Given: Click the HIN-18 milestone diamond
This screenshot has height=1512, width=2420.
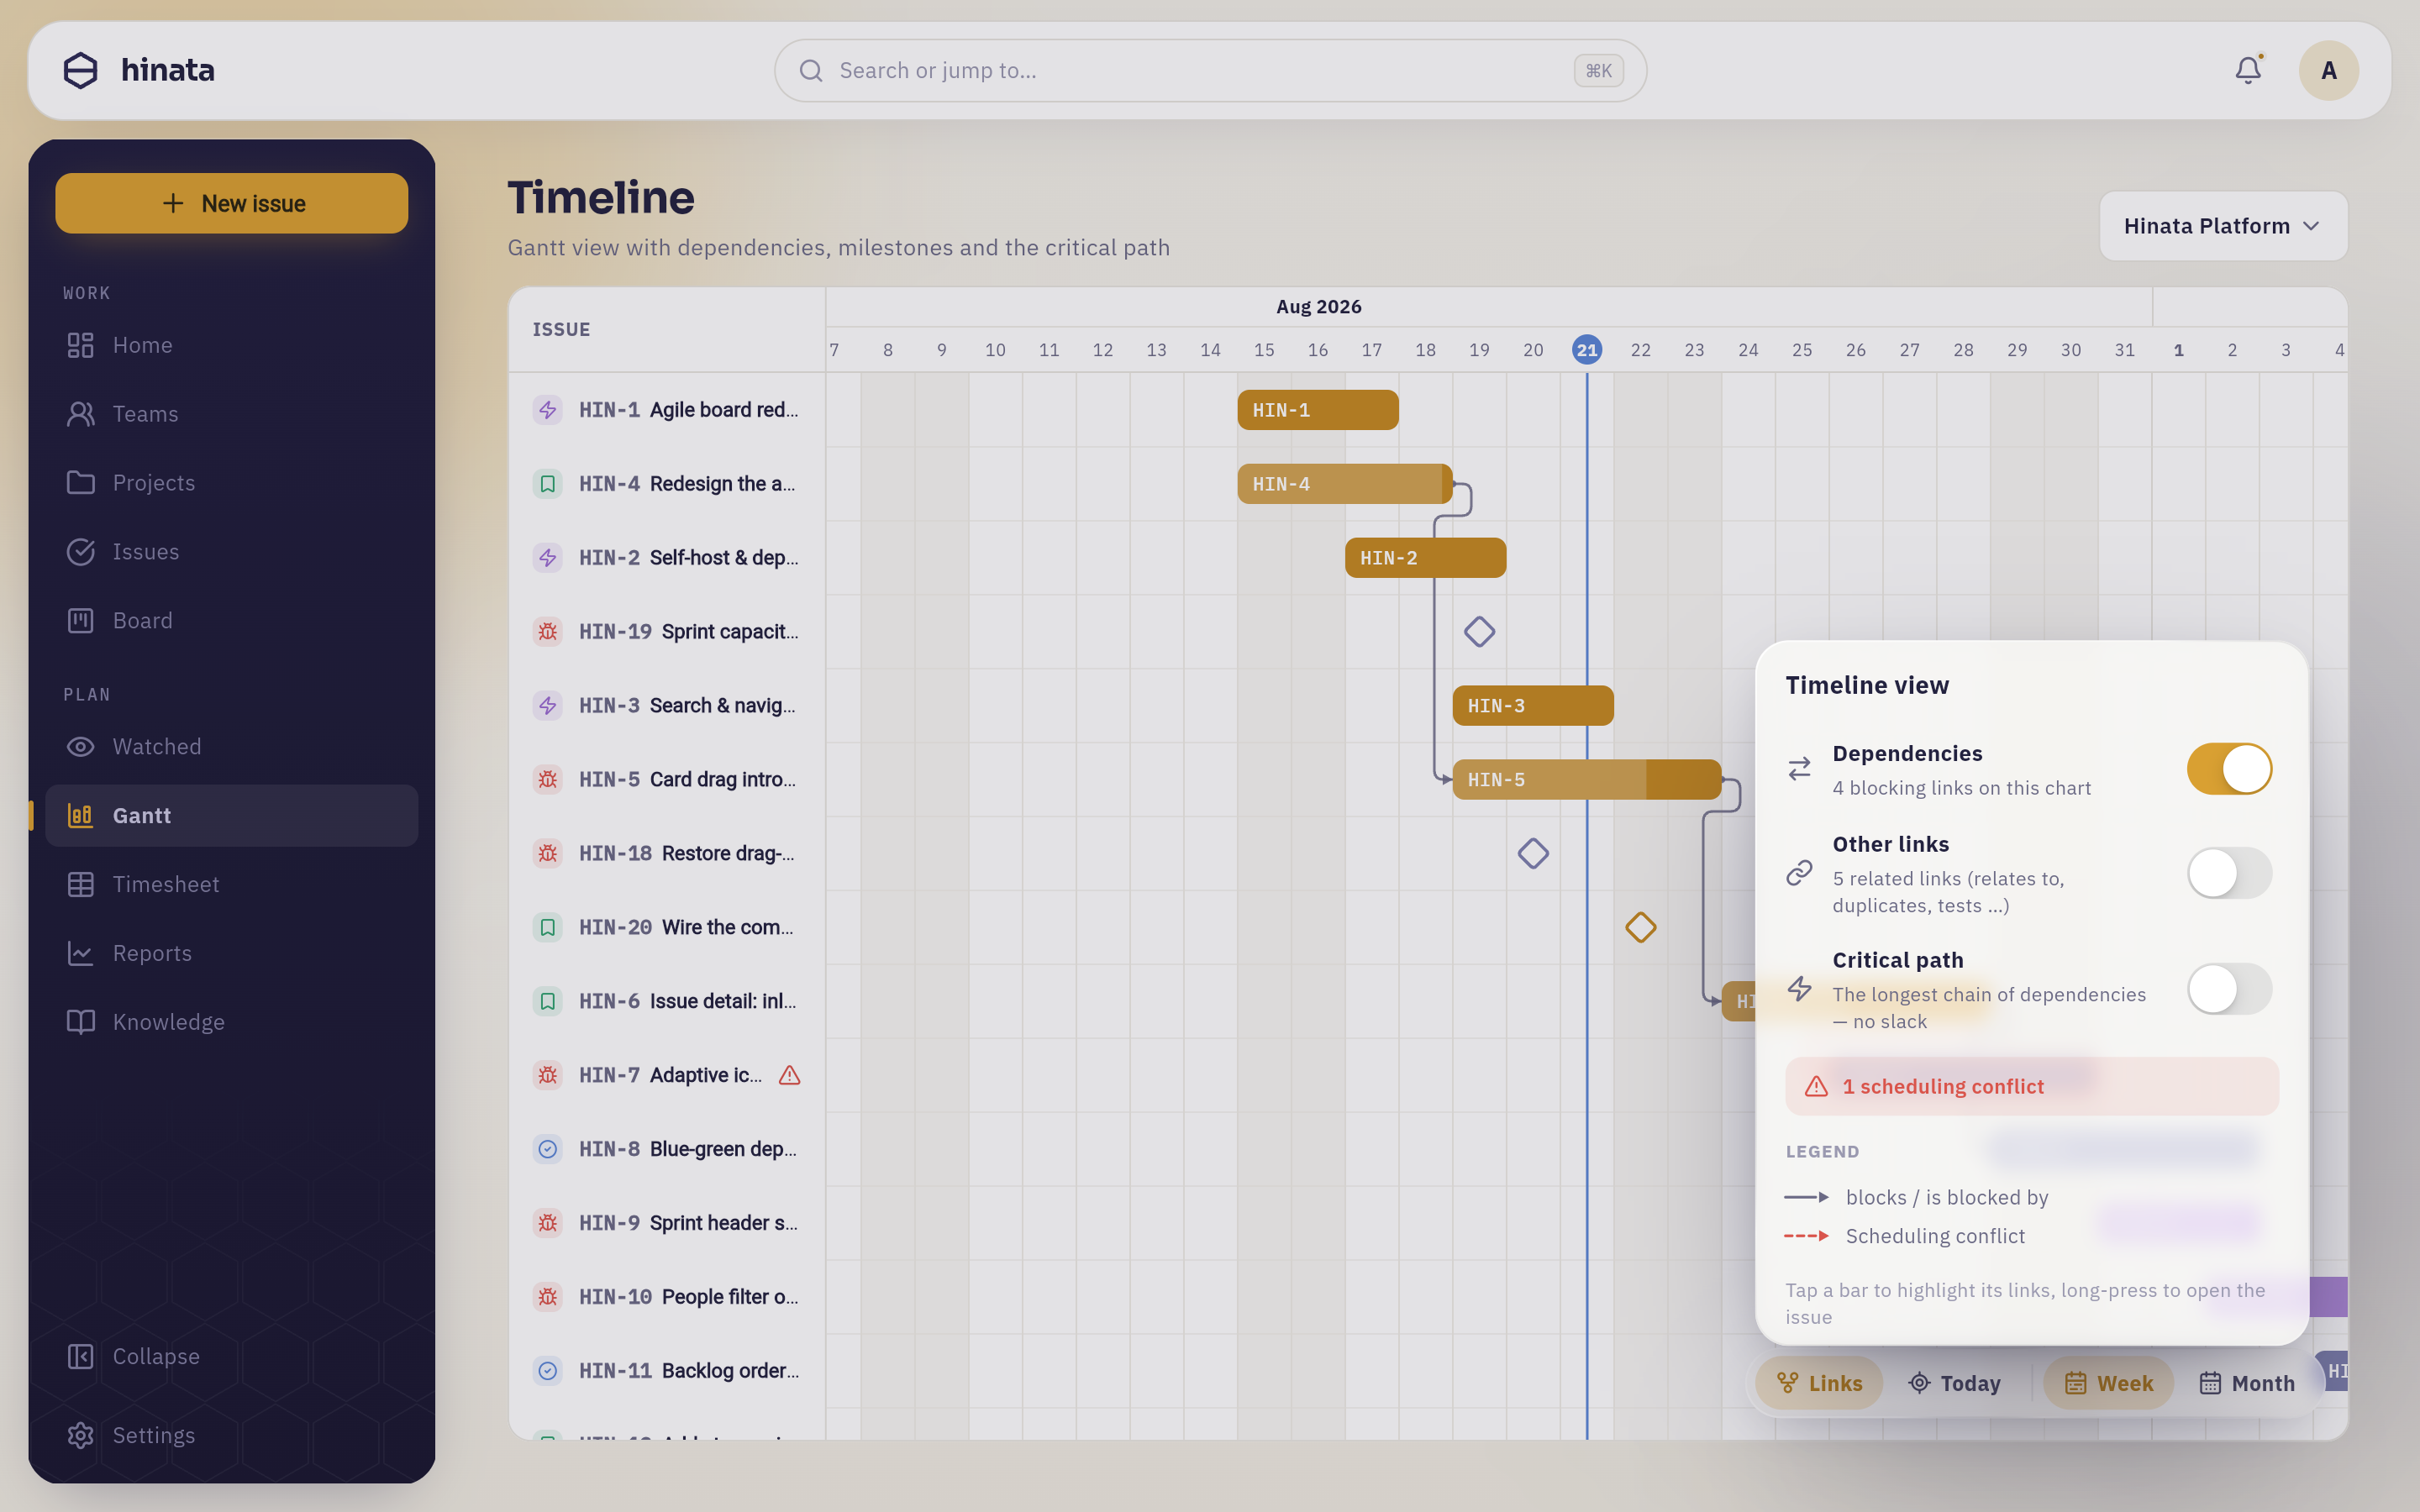Looking at the screenshot, I should [x=1533, y=854].
